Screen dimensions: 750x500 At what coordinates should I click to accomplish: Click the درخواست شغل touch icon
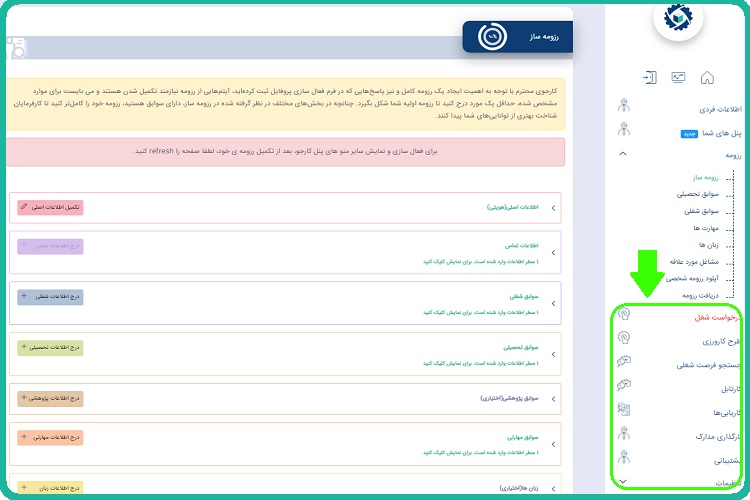[624, 314]
